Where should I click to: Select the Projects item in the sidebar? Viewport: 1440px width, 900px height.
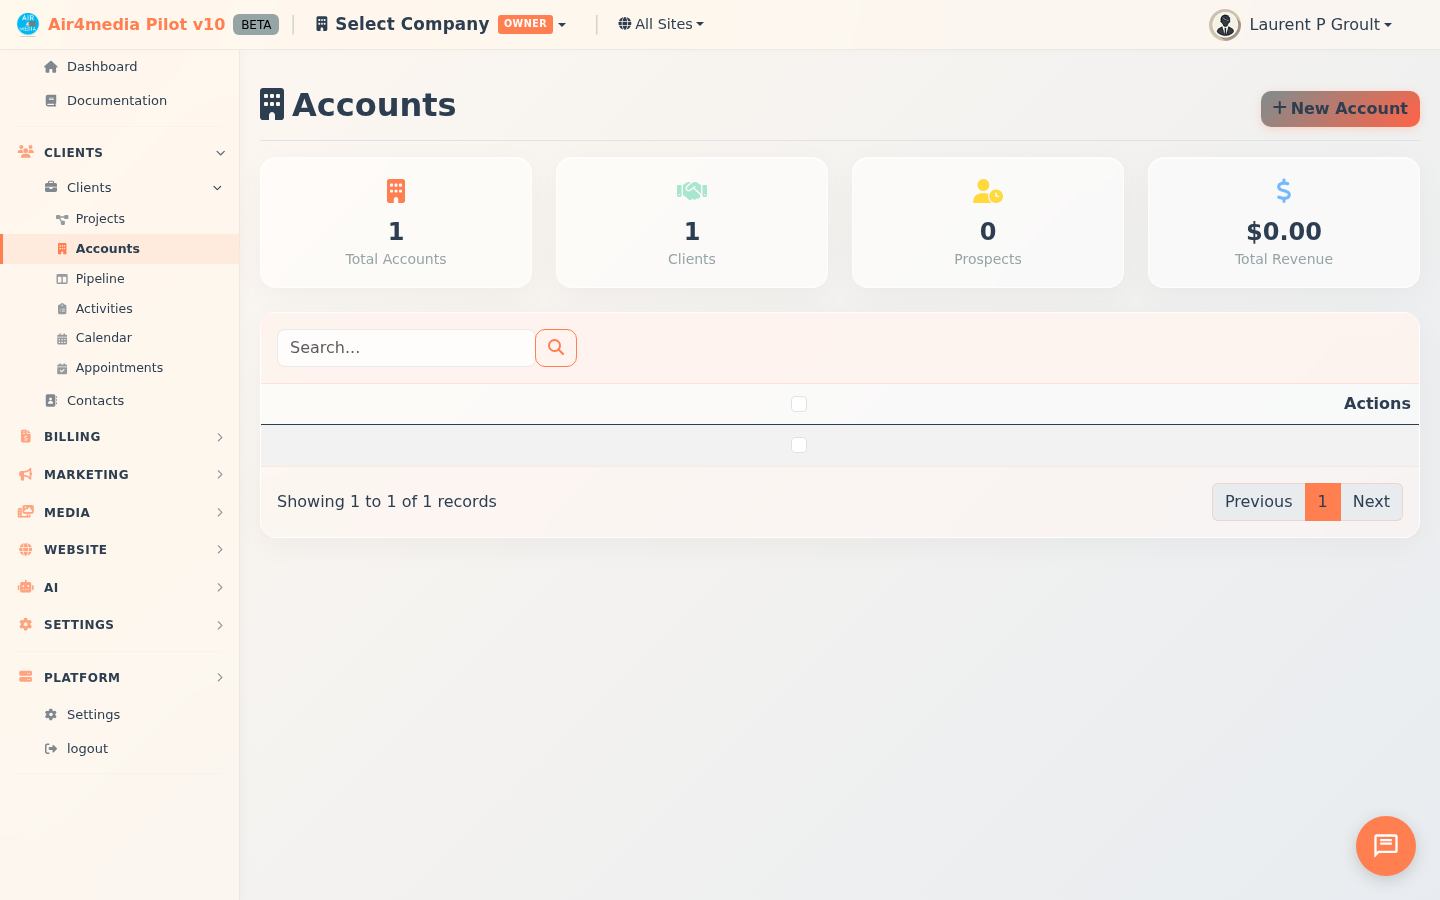102,218
